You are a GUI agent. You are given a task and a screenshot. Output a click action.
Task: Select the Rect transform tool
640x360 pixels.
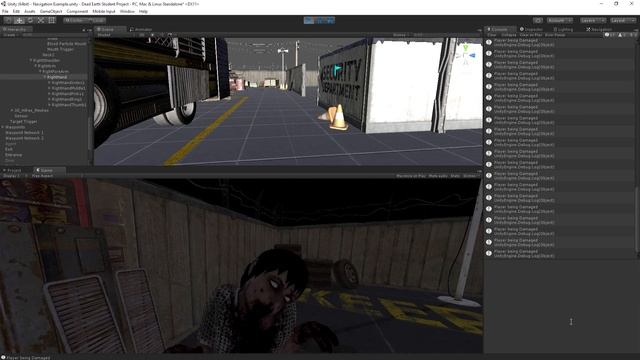coord(52,20)
